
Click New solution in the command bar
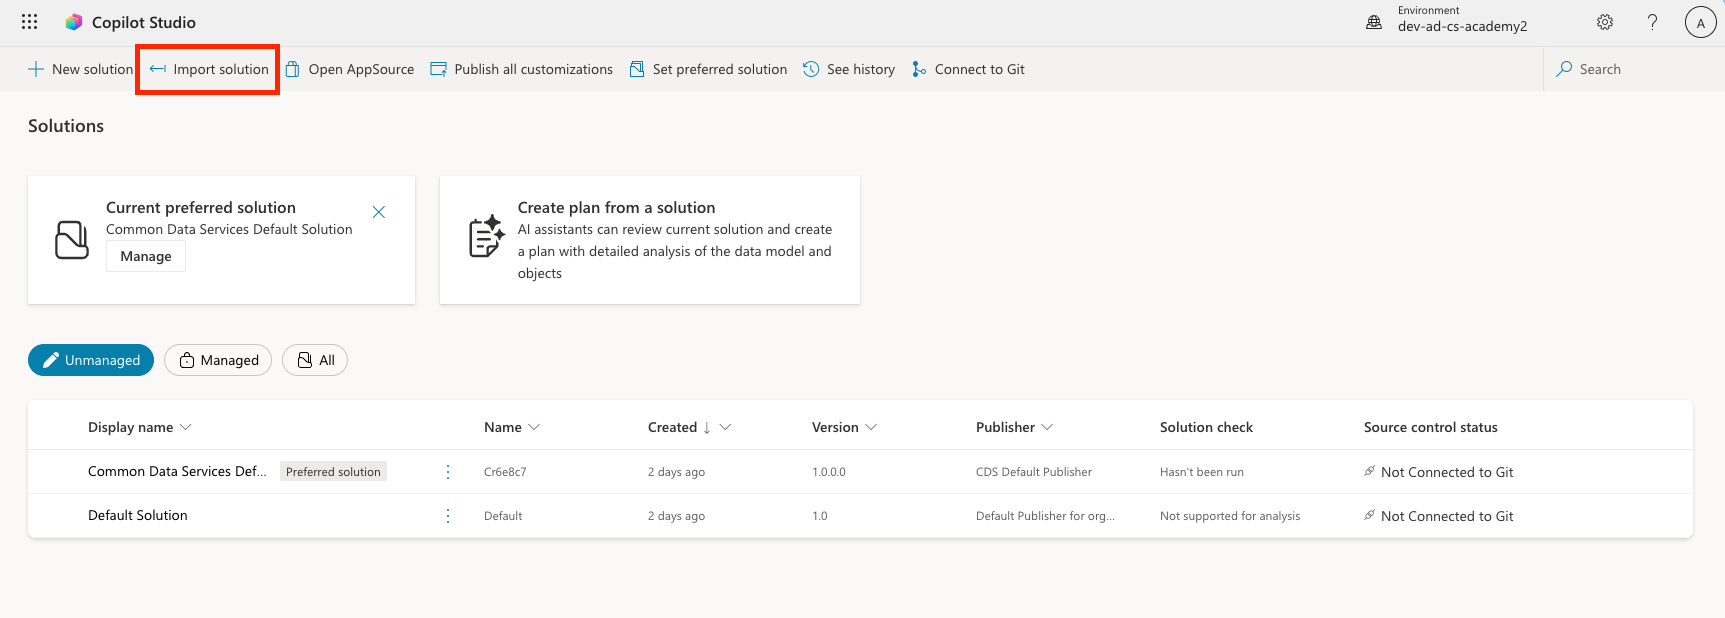[x=80, y=69]
